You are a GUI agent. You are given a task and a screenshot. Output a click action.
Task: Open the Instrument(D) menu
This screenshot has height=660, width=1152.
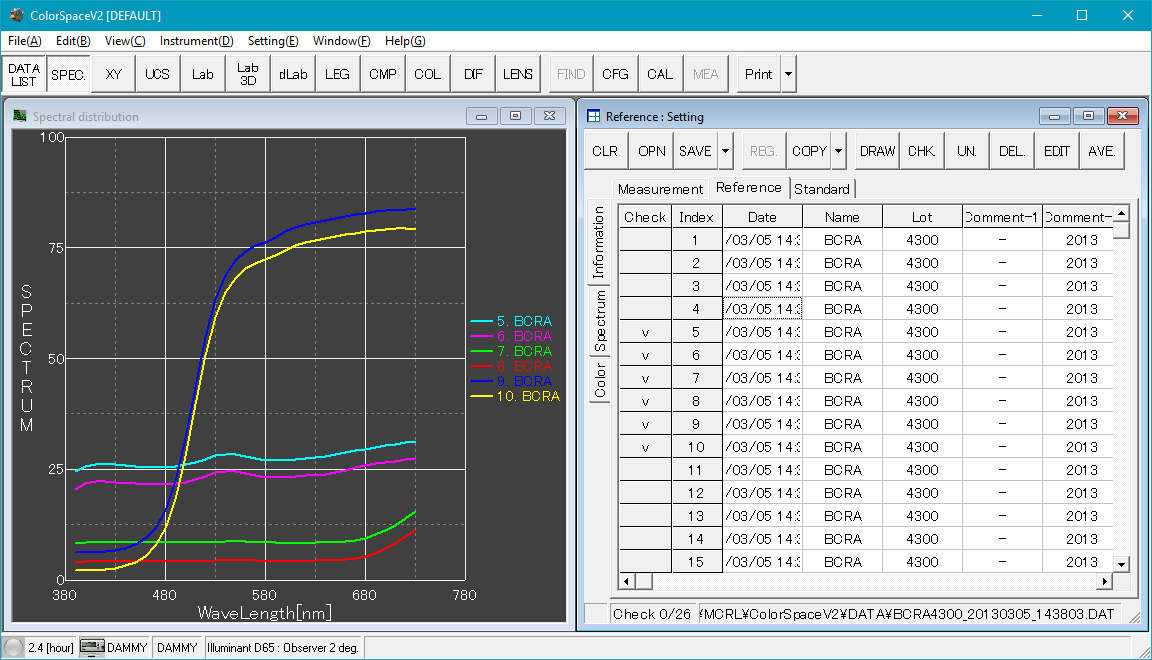196,41
